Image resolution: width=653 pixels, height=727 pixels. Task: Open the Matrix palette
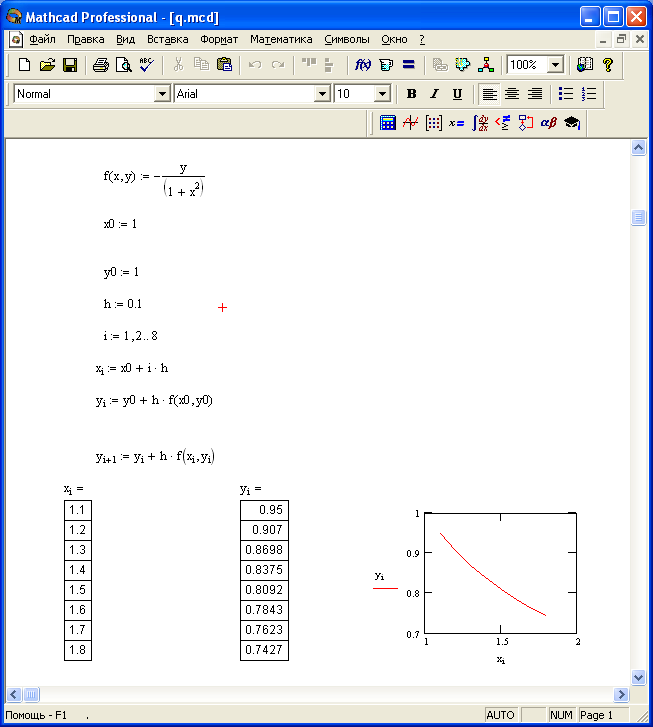pyautogui.click(x=434, y=123)
